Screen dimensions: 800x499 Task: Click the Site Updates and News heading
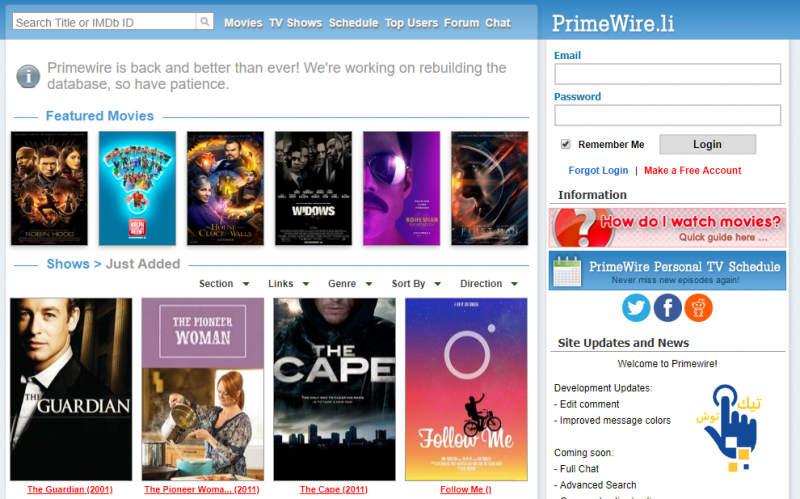point(623,343)
